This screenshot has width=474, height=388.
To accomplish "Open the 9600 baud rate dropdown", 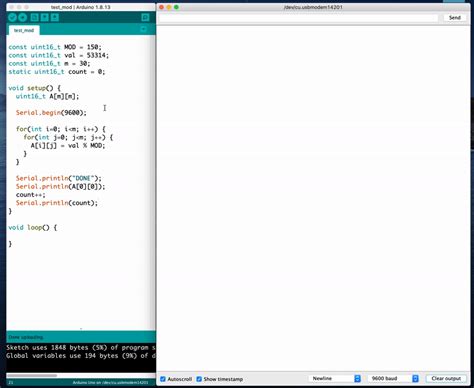I will 393,379.
